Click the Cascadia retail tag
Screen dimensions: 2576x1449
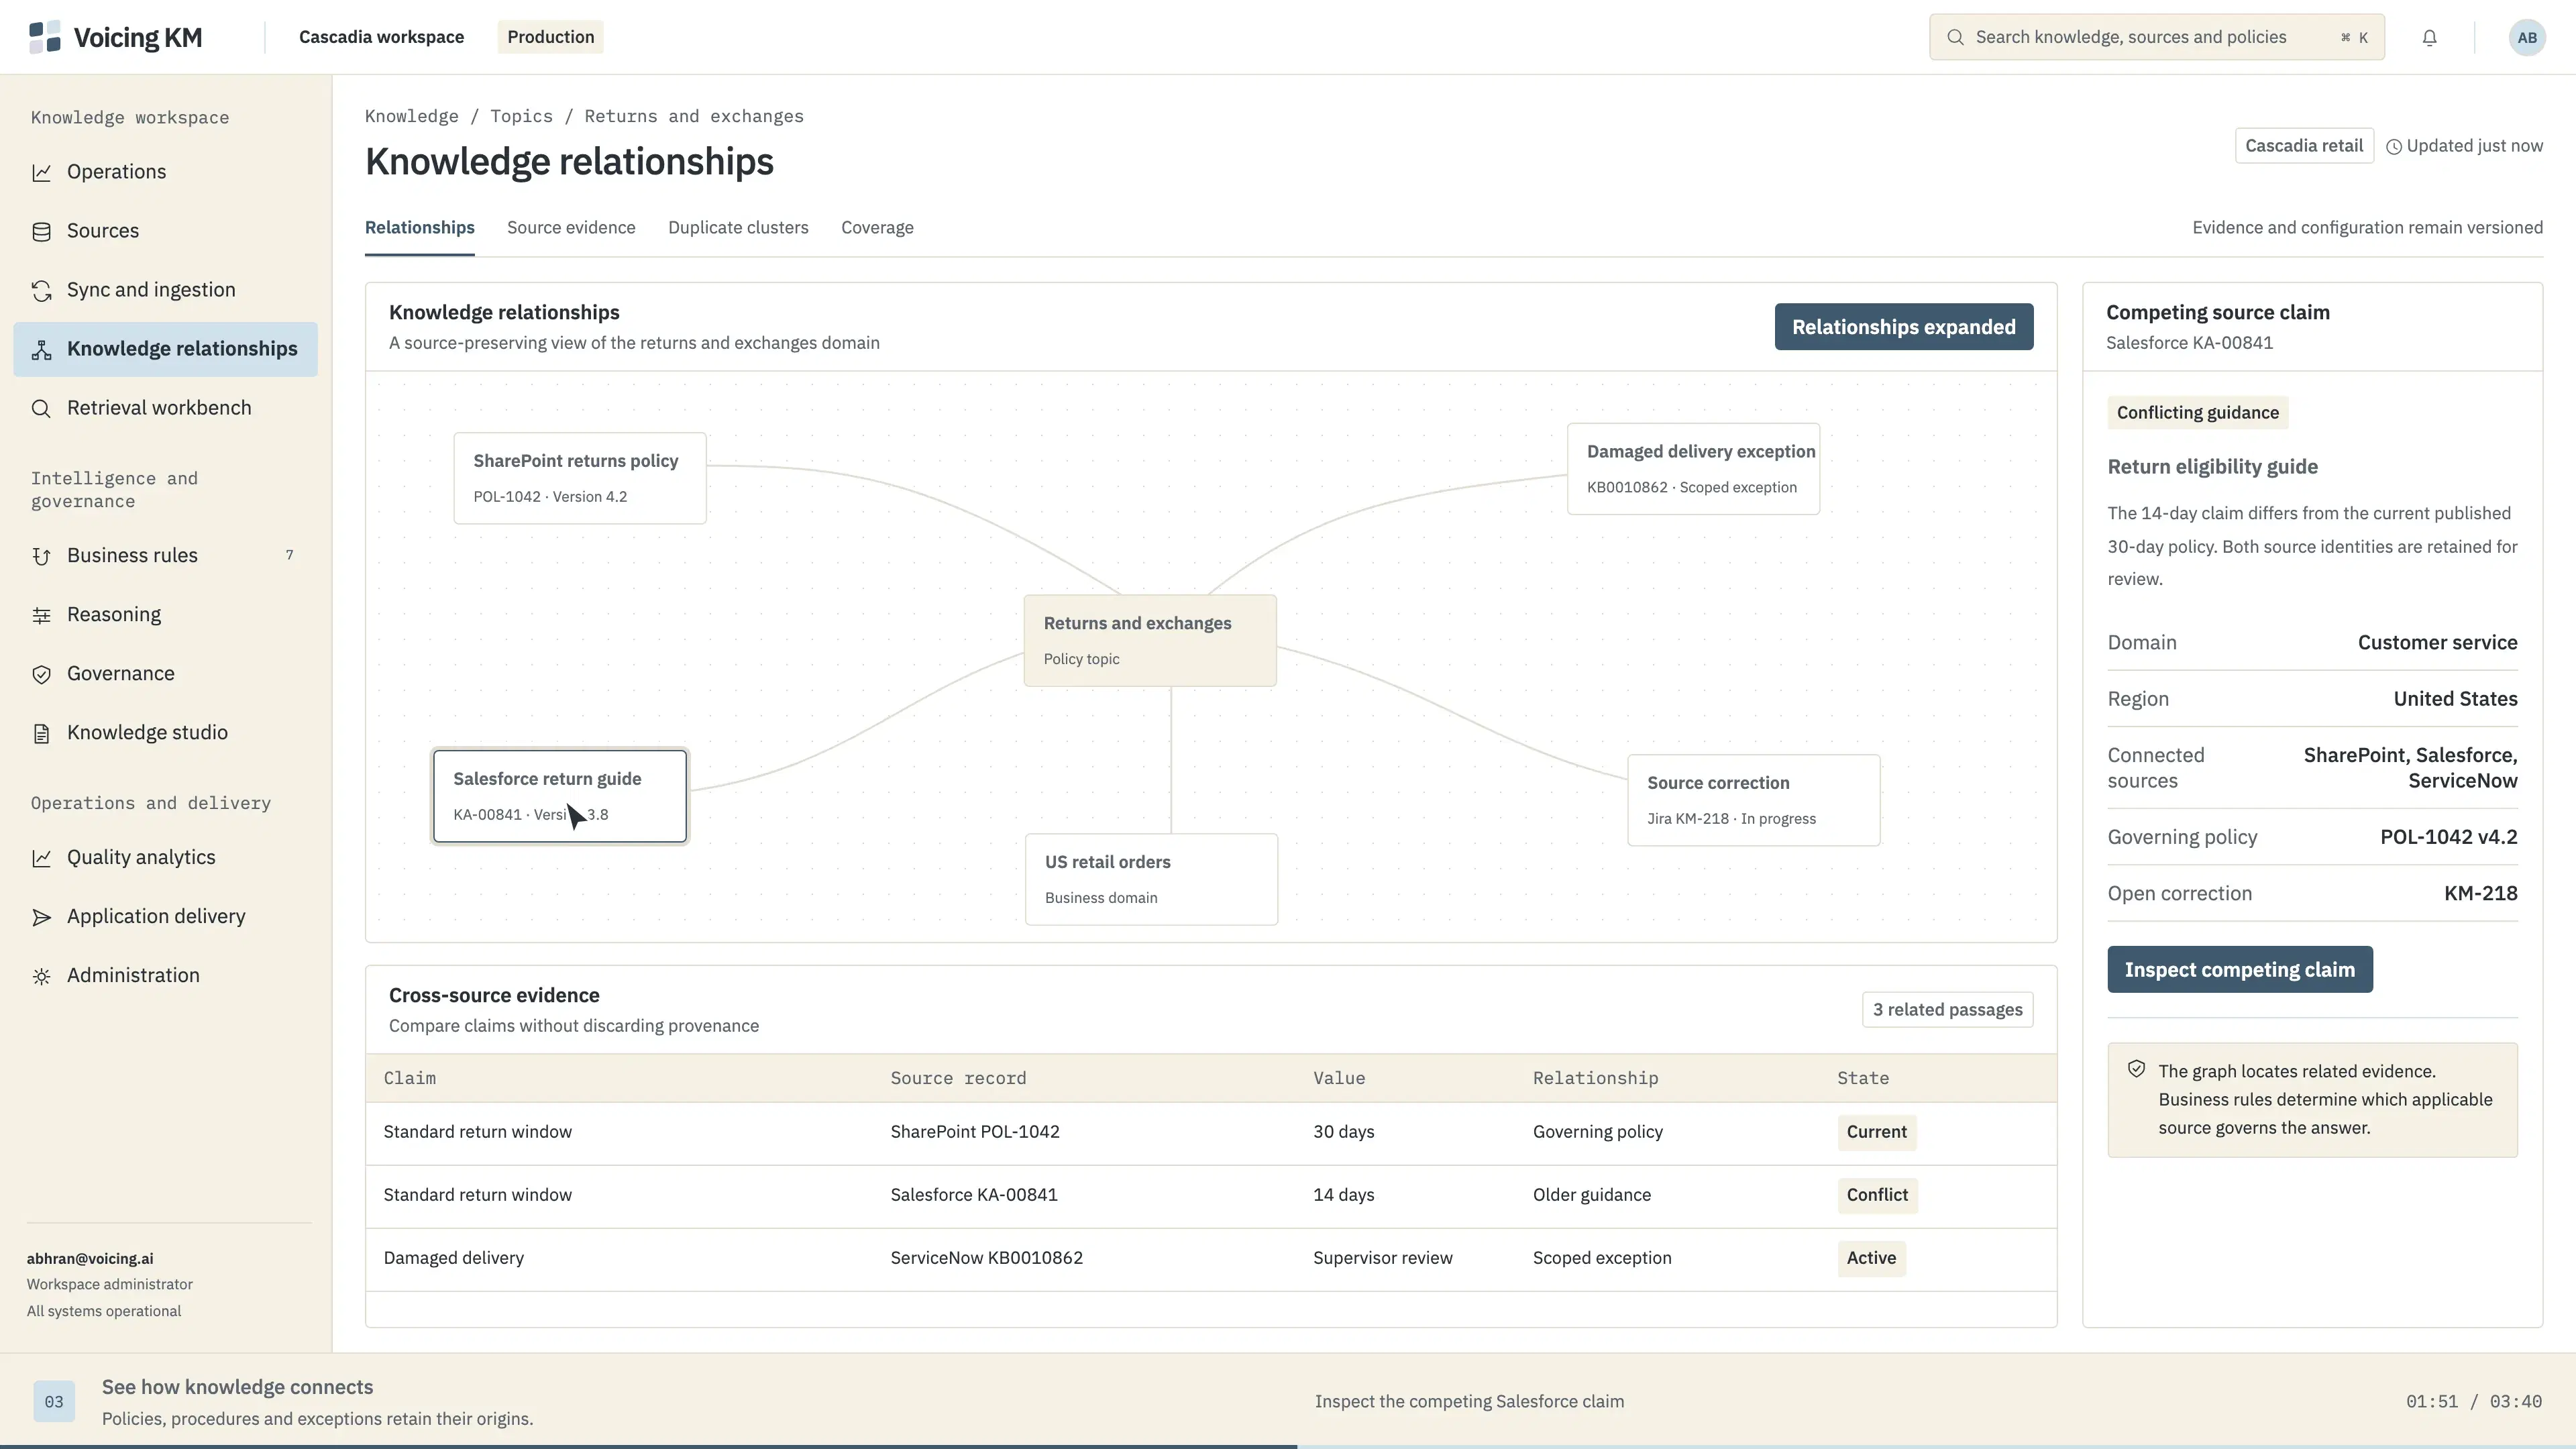click(x=2304, y=146)
